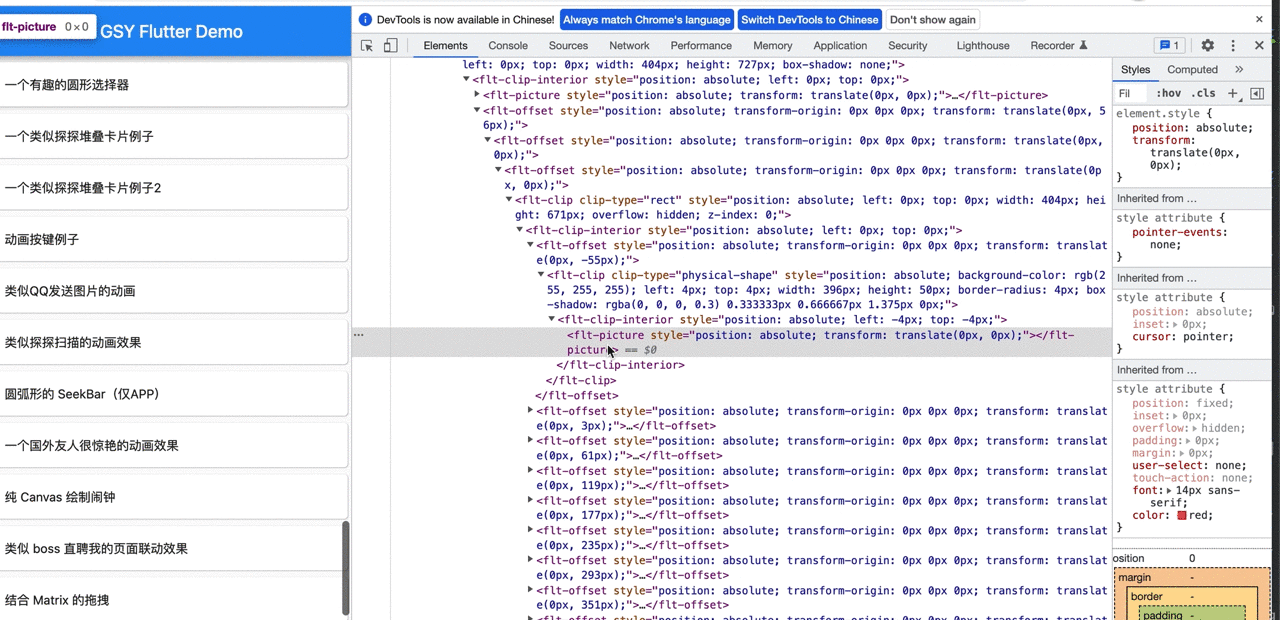1280x620 pixels.
Task: Expand the font shorthand property
Action: (x=1169, y=491)
